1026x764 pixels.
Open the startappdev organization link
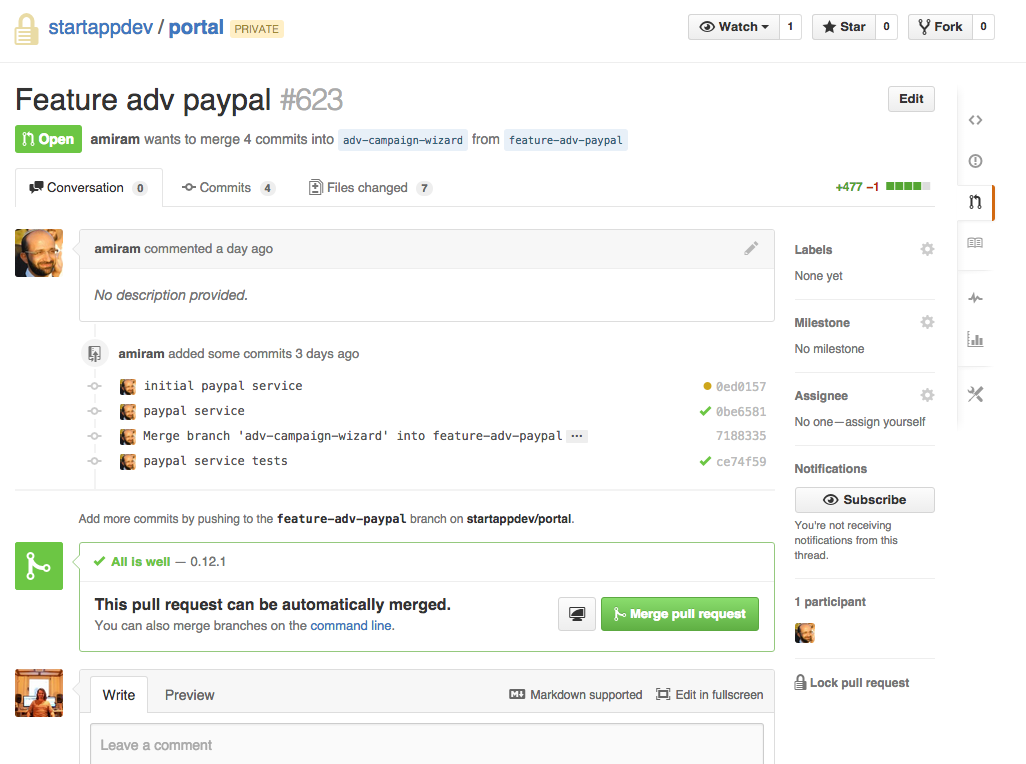(101, 27)
